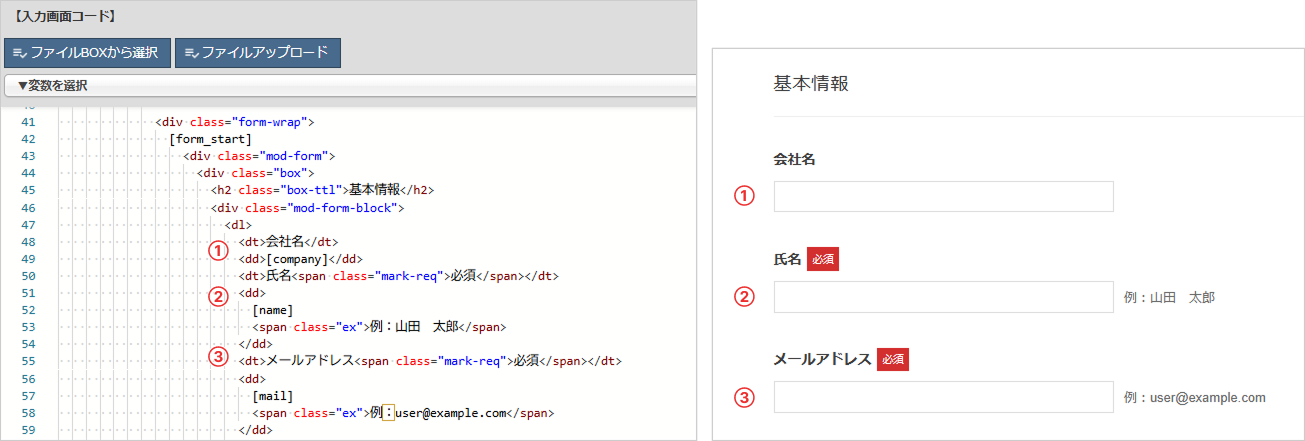Click circled ③ beside the メールアドレス input
1305x441 pixels.
click(x=743, y=397)
